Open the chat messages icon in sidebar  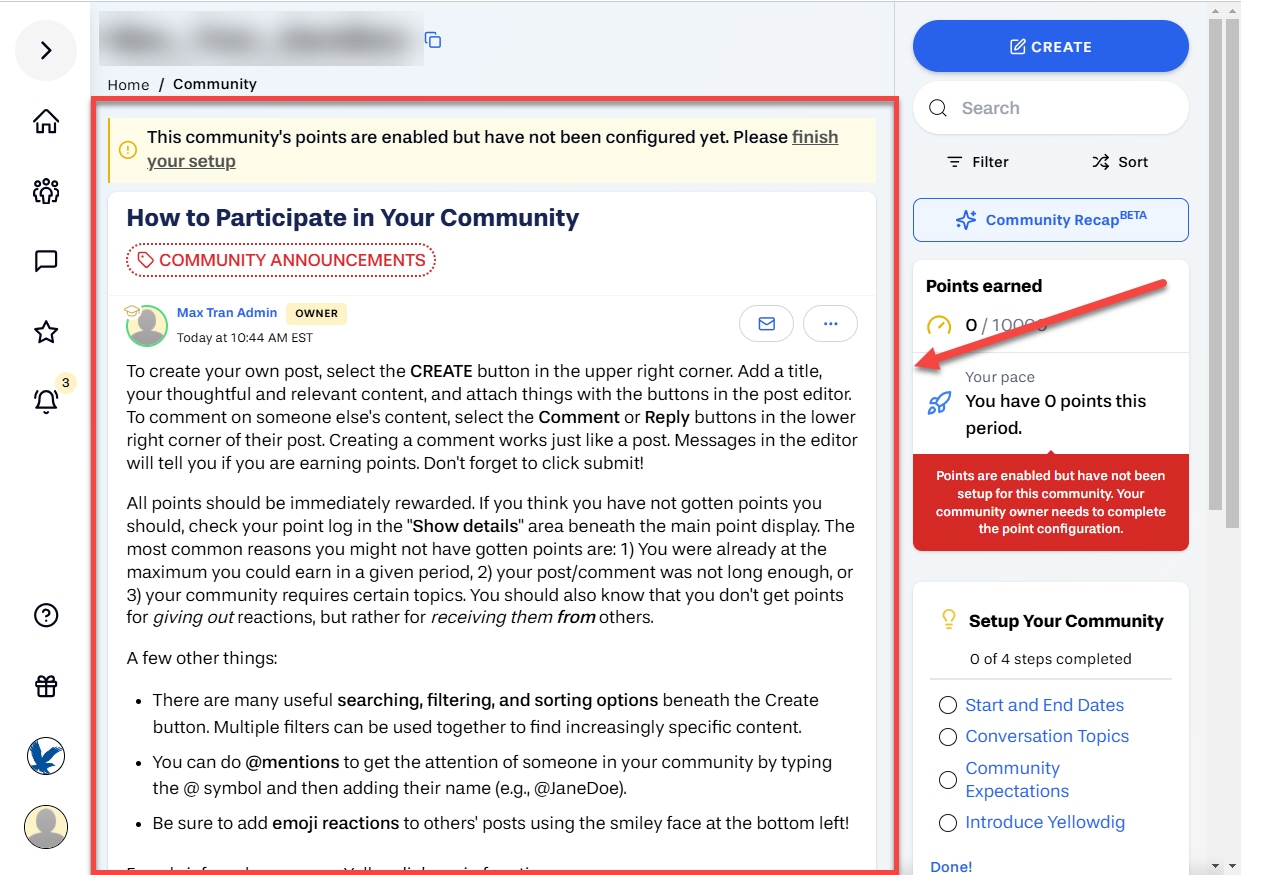[46, 261]
